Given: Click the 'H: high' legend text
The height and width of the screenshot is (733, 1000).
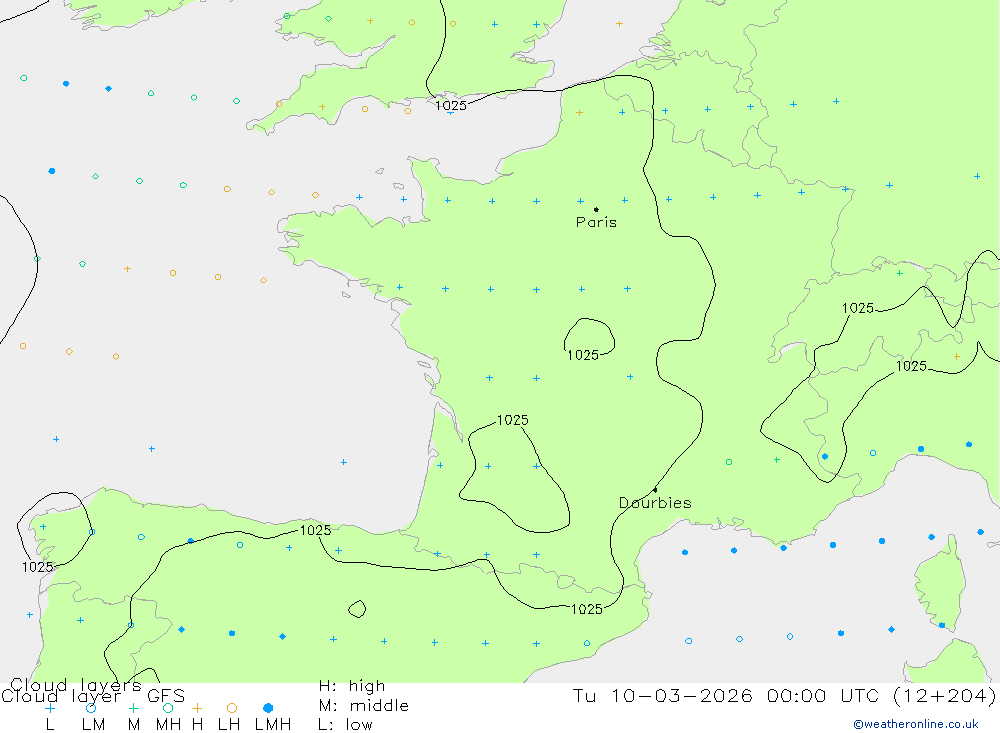Looking at the screenshot, I should coord(351,686).
